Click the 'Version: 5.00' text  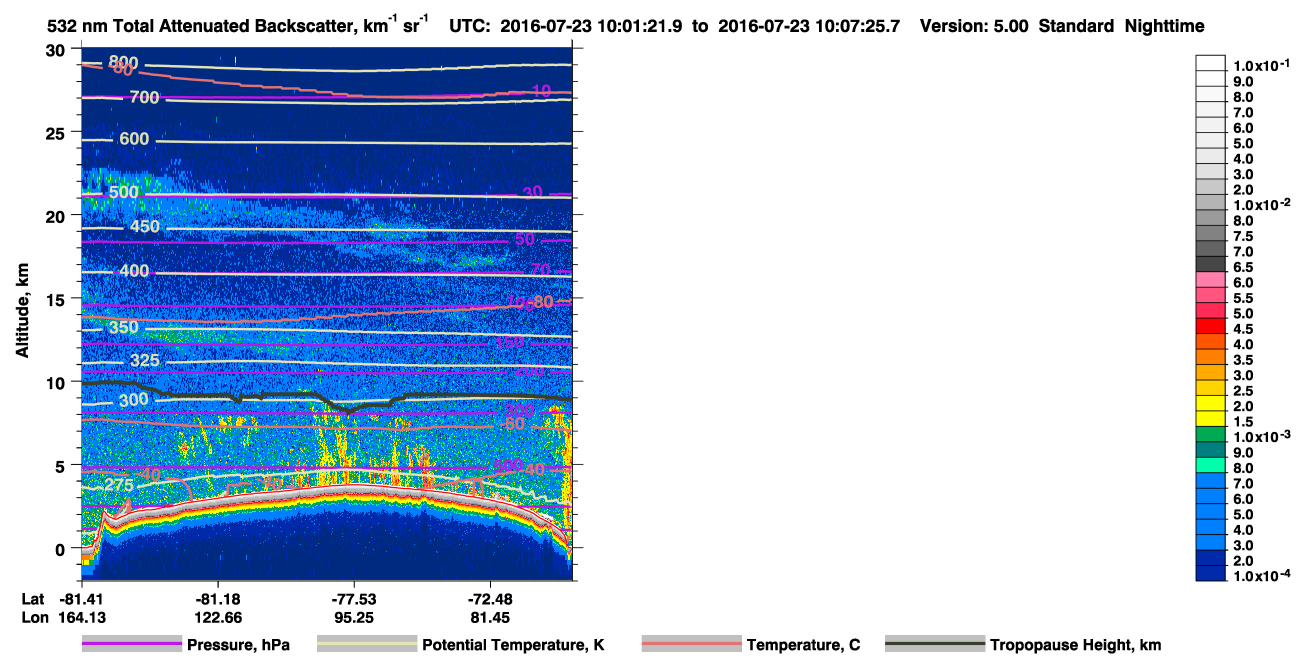tap(972, 27)
